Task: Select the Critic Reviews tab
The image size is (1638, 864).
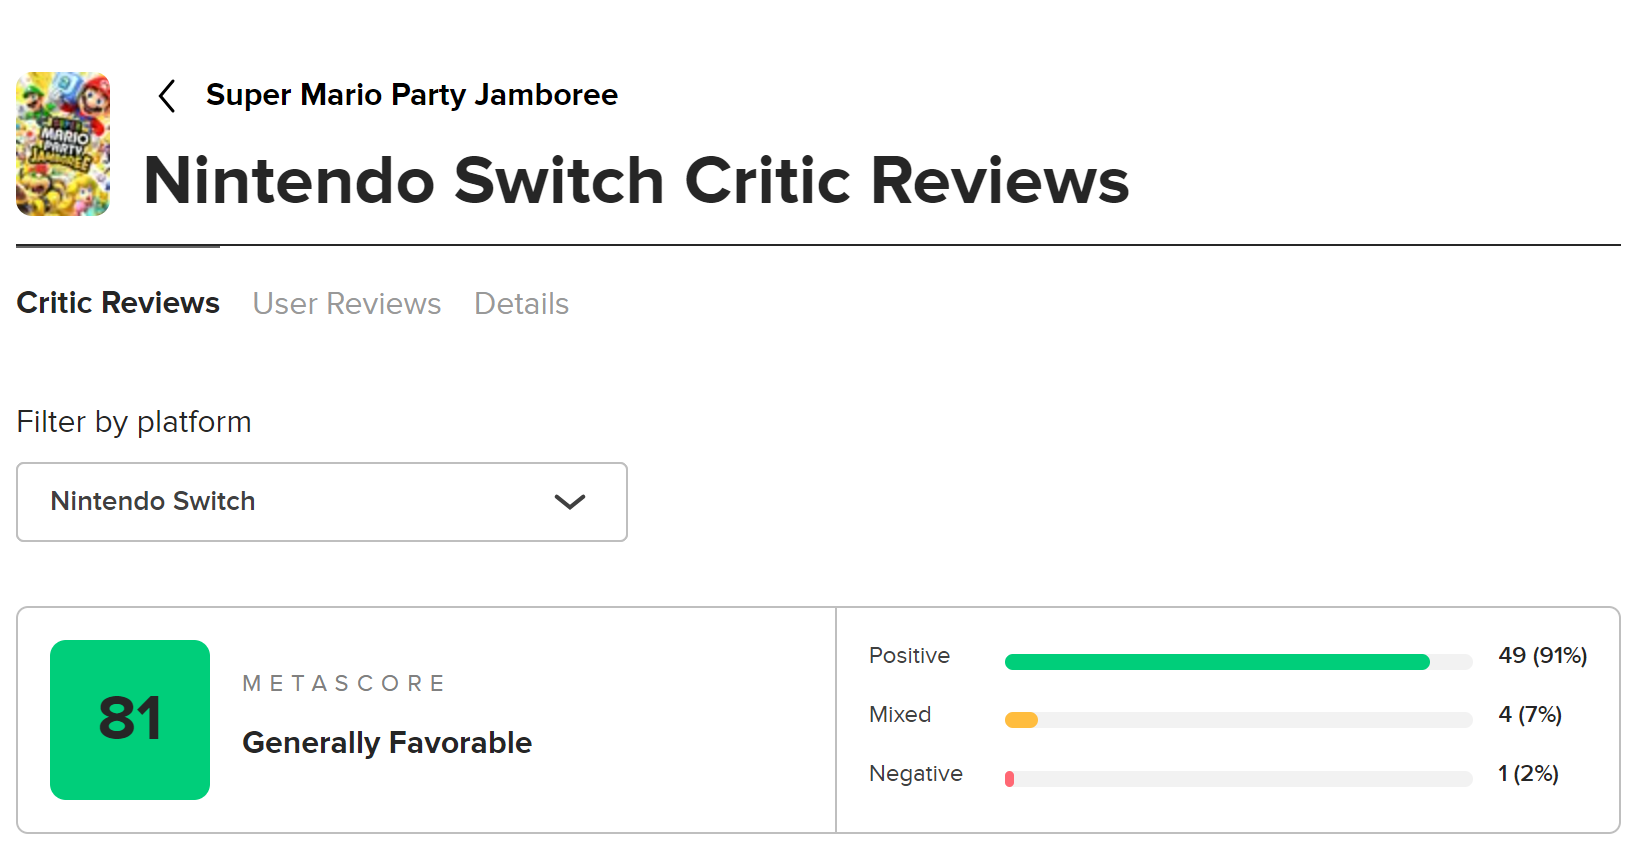Action: tap(118, 303)
